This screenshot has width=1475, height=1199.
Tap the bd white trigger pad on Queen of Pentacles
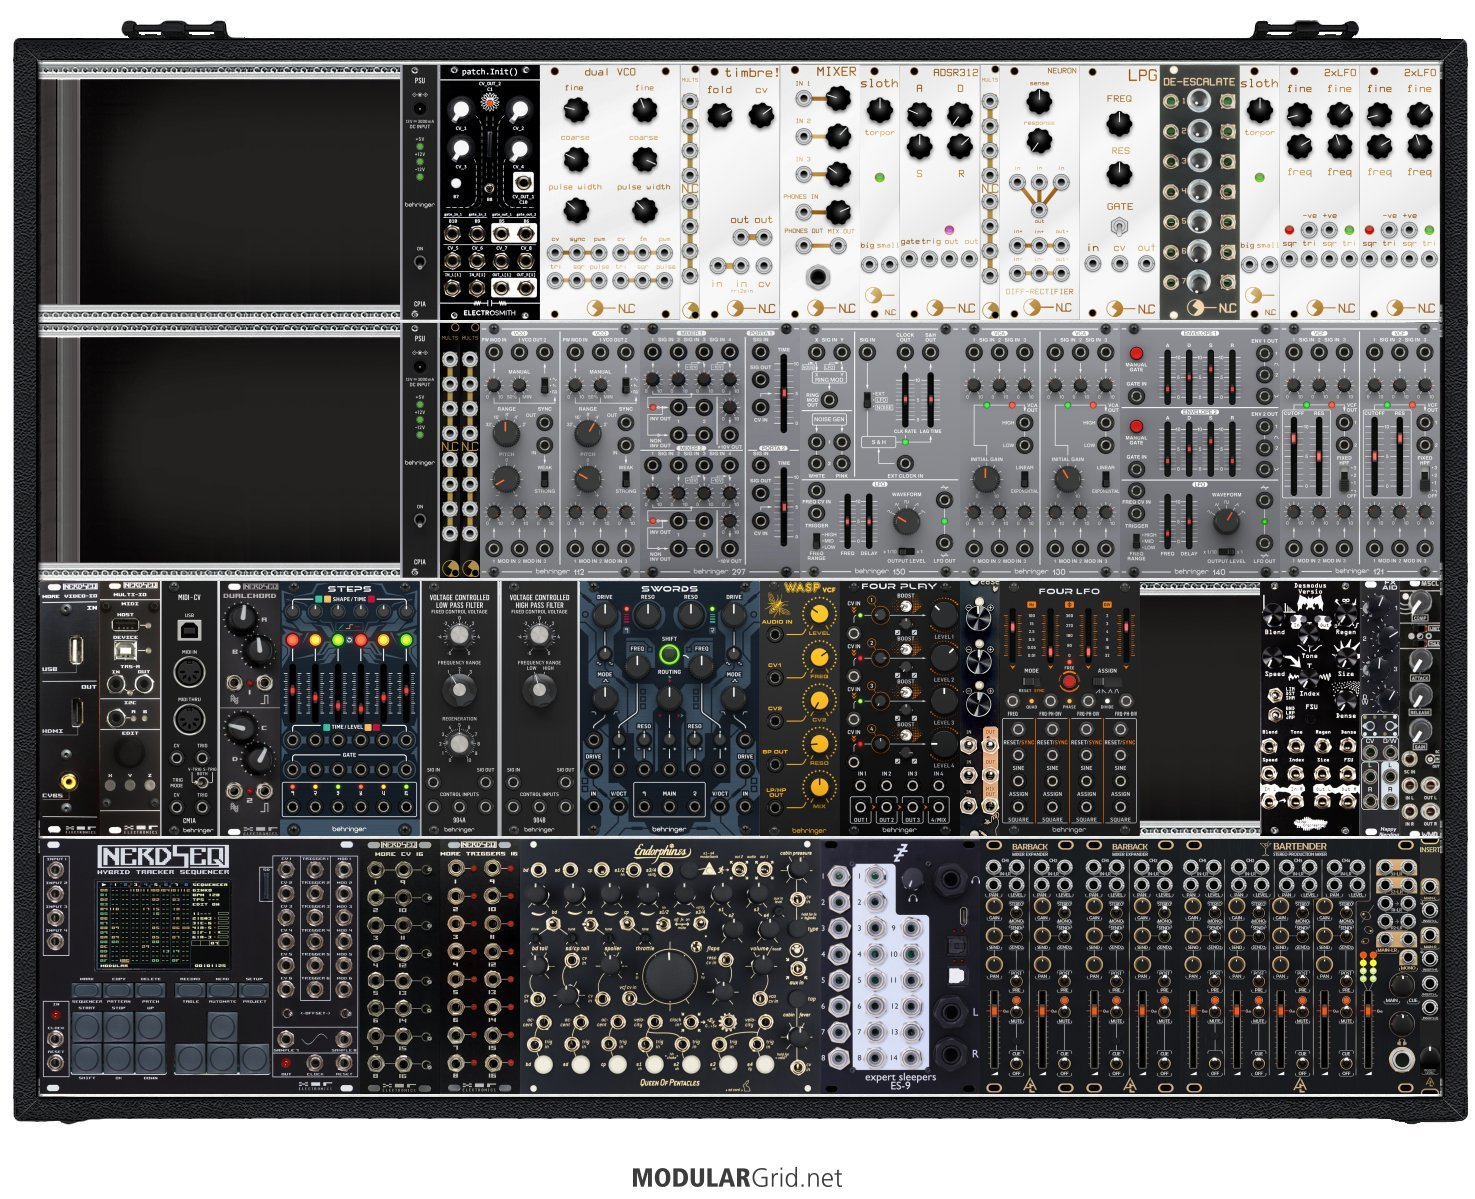click(542, 1064)
